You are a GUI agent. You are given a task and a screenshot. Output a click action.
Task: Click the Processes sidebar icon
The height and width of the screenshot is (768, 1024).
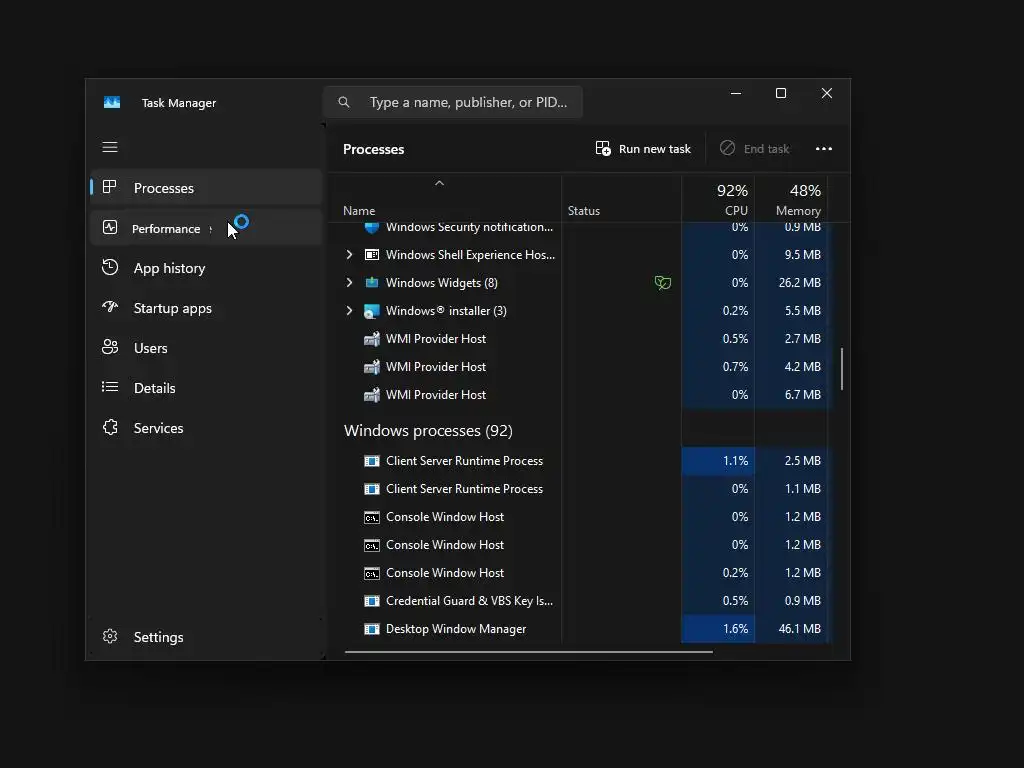coord(110,187)
